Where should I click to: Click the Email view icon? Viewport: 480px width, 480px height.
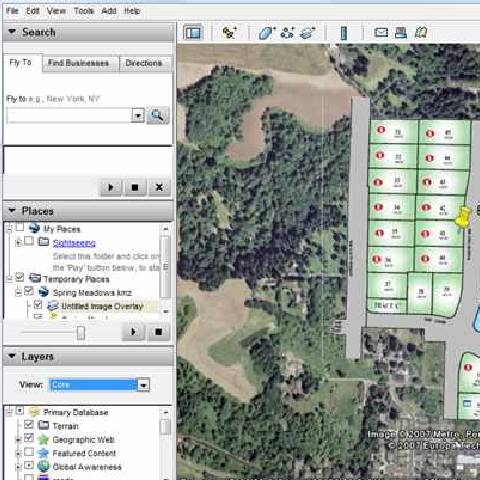click(x=381, y=33)
